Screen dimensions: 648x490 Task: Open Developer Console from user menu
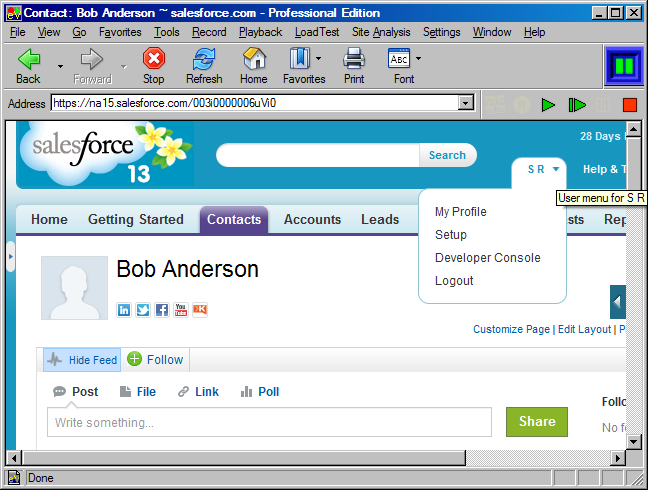tap(488, 258)
